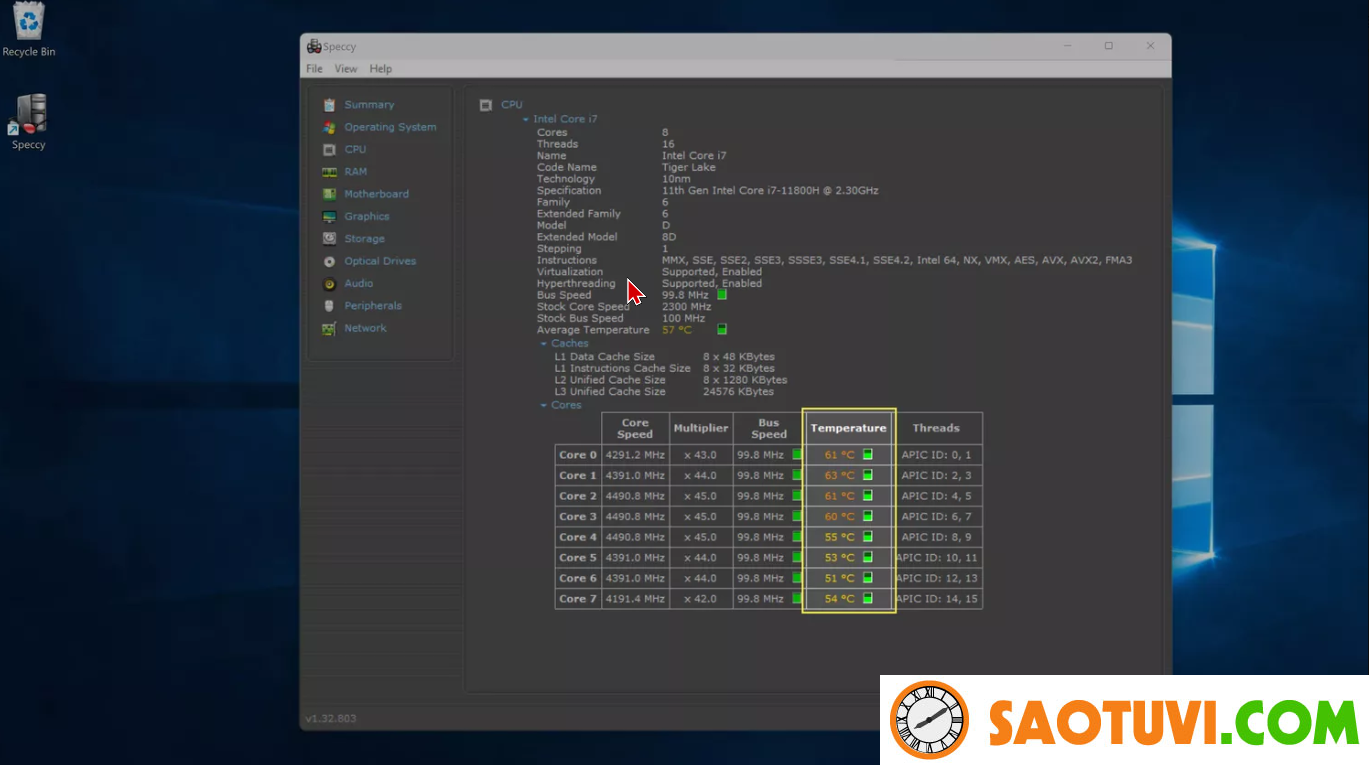Click the CPU chip icon in sidebar

point(329,150)
